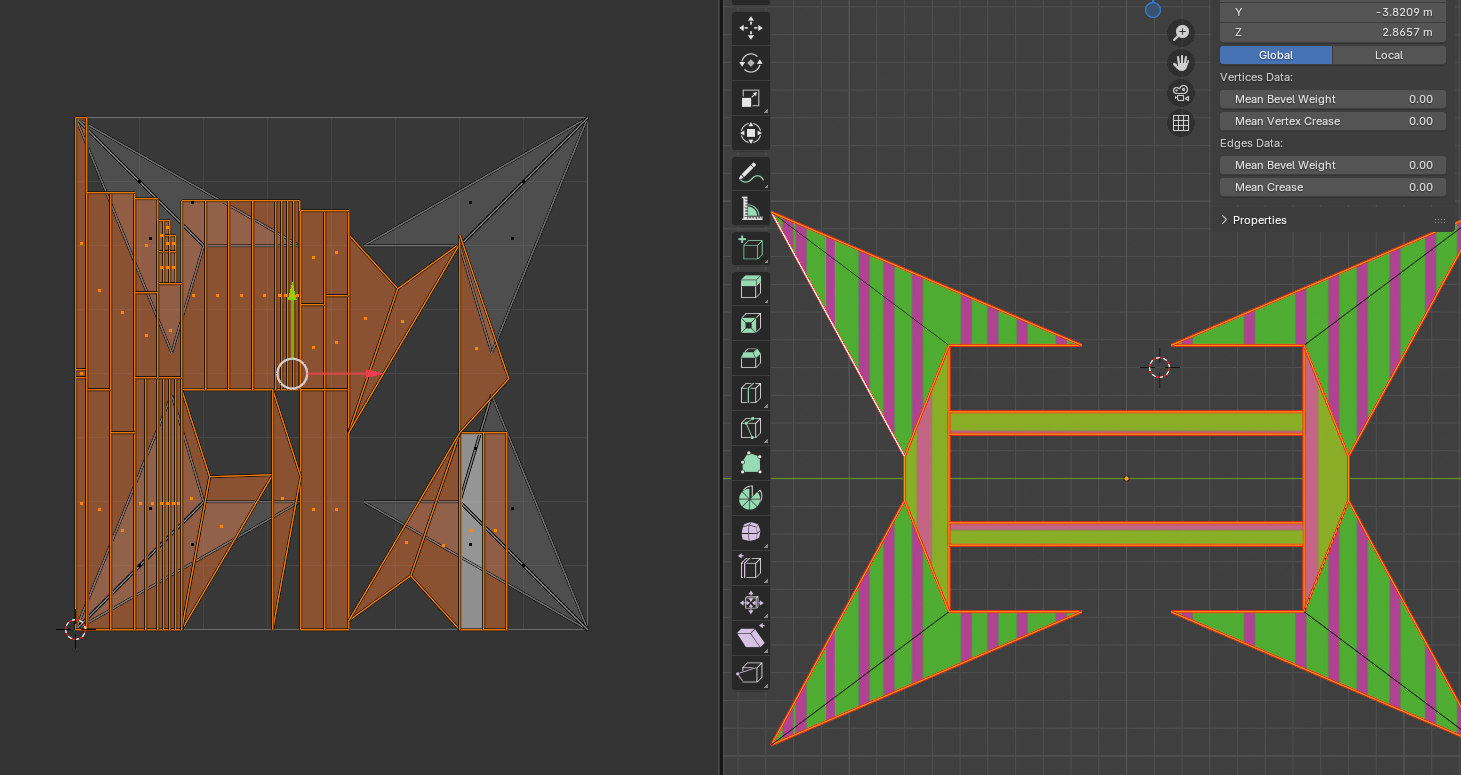This screenshot has width=1461, height=775.
Task: Click the Z coordinate field
Action: click(x=1333, y=33)
